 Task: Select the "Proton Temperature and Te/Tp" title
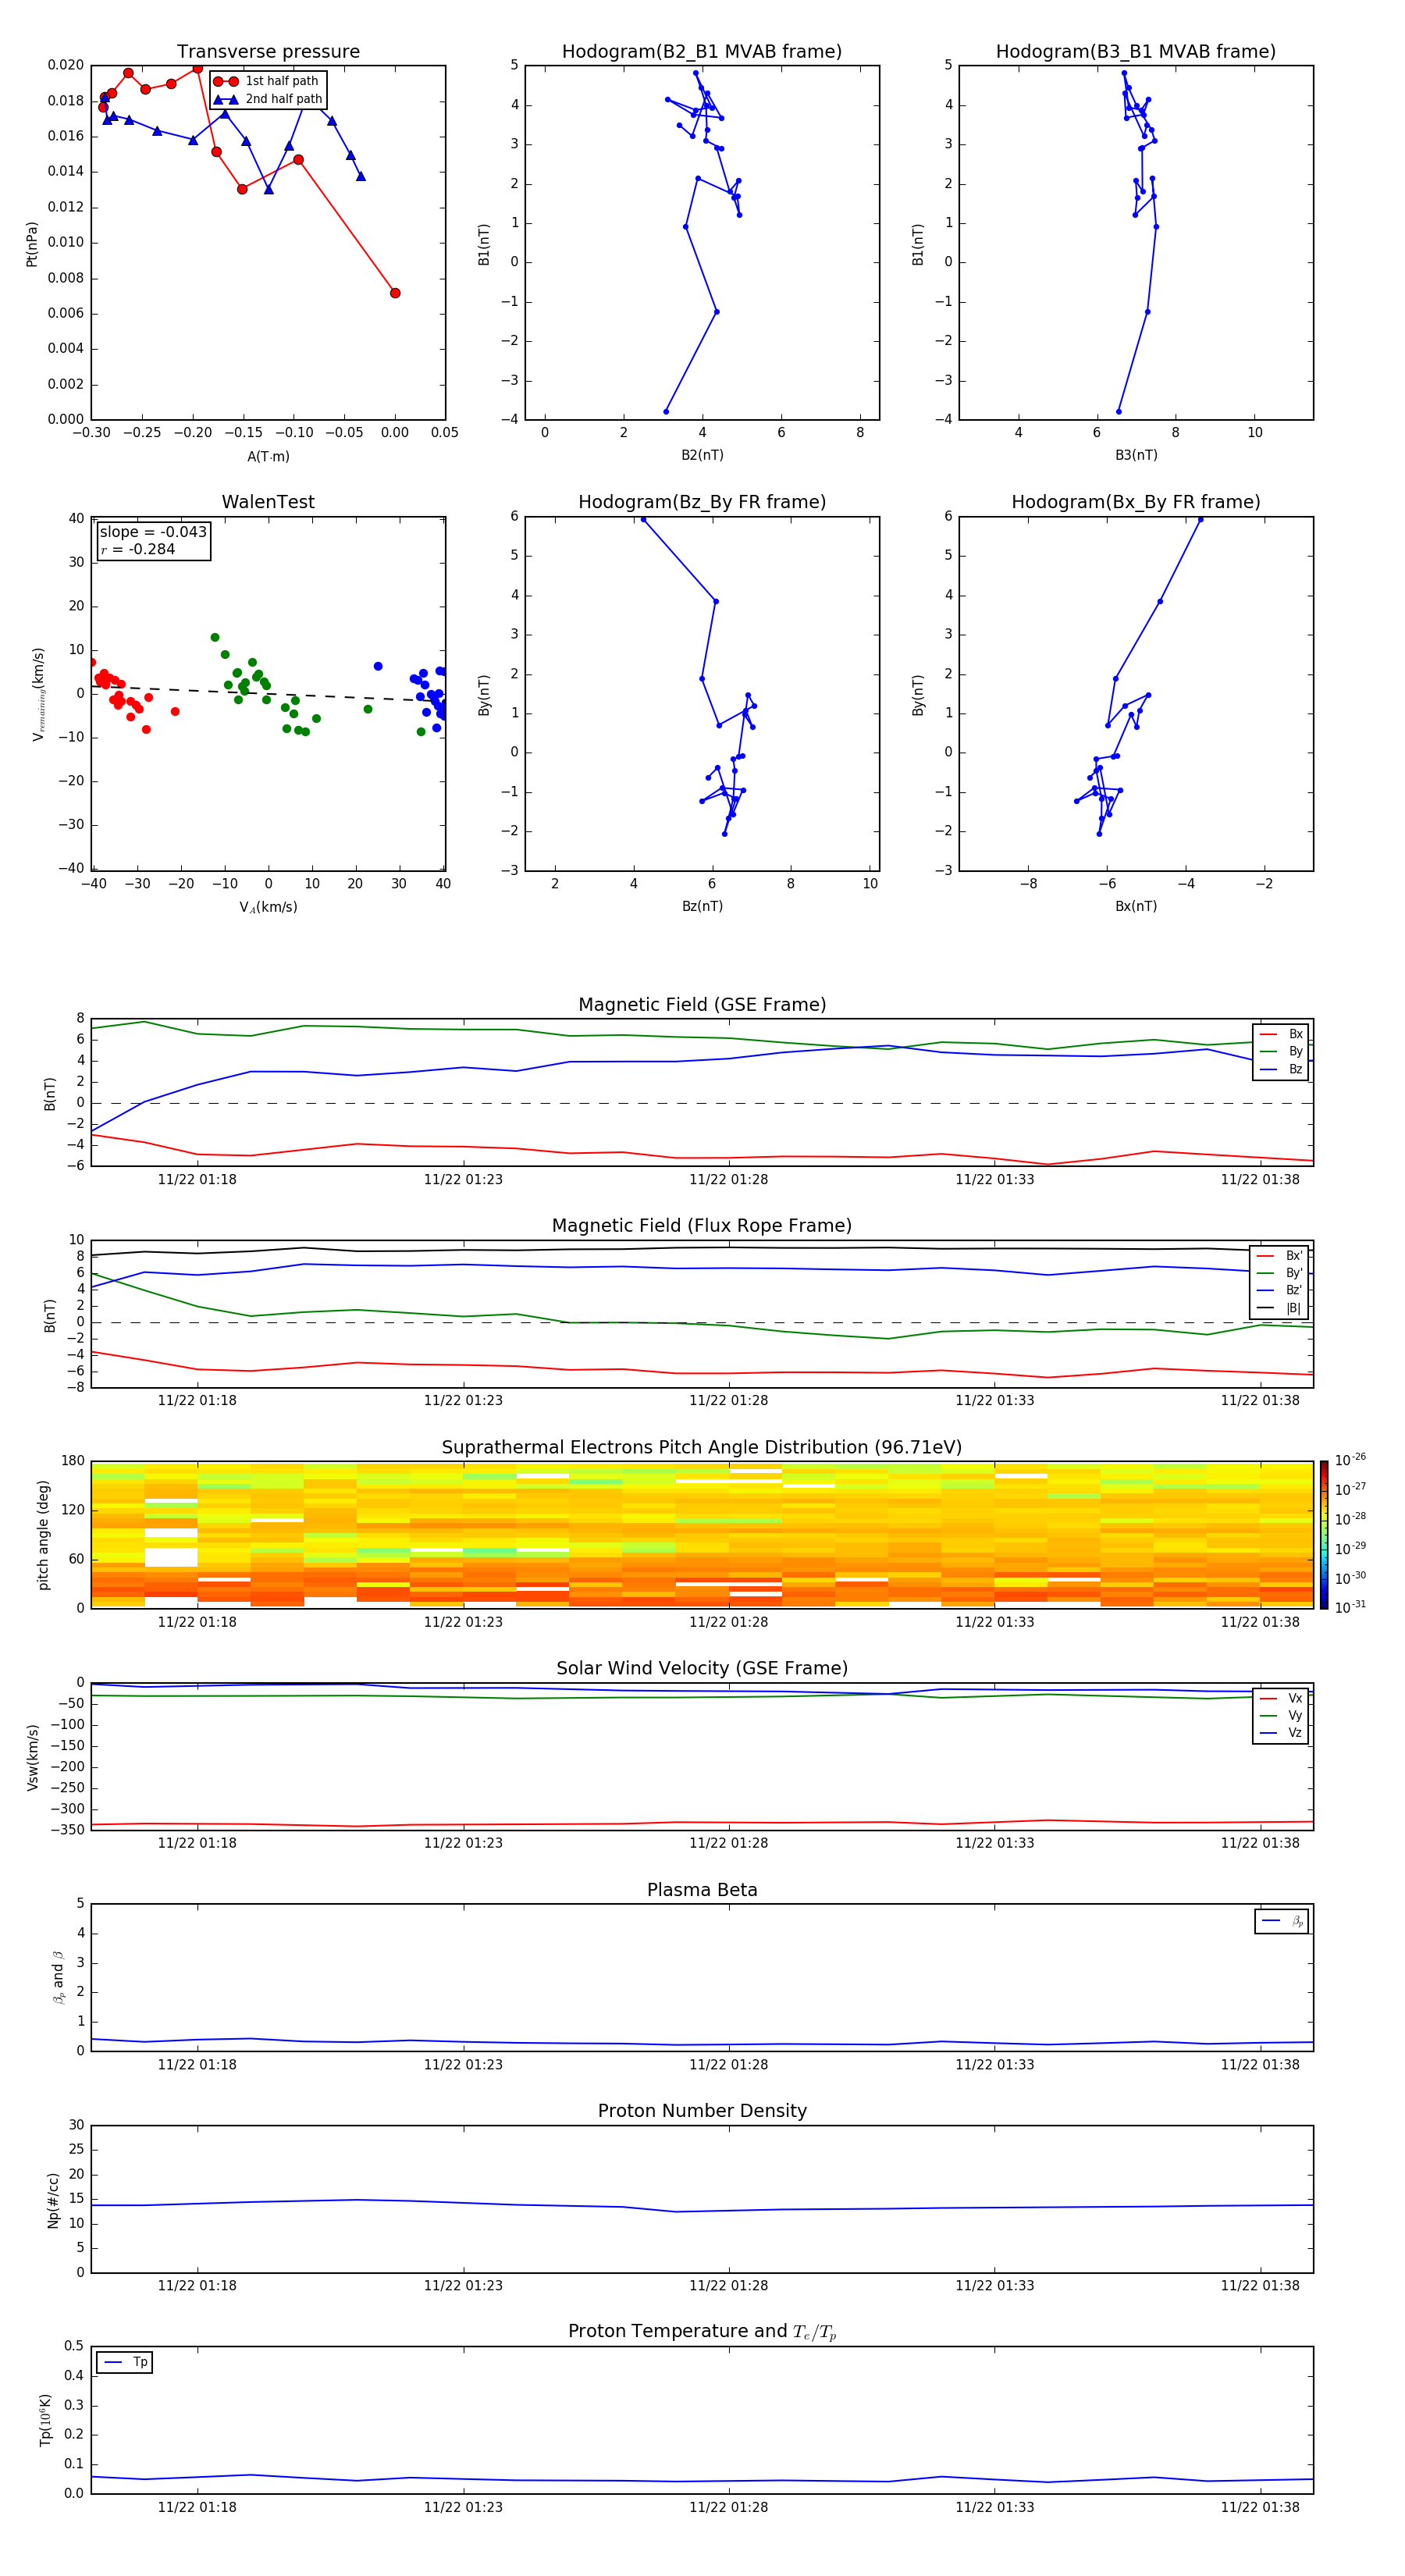point(702,2332)
